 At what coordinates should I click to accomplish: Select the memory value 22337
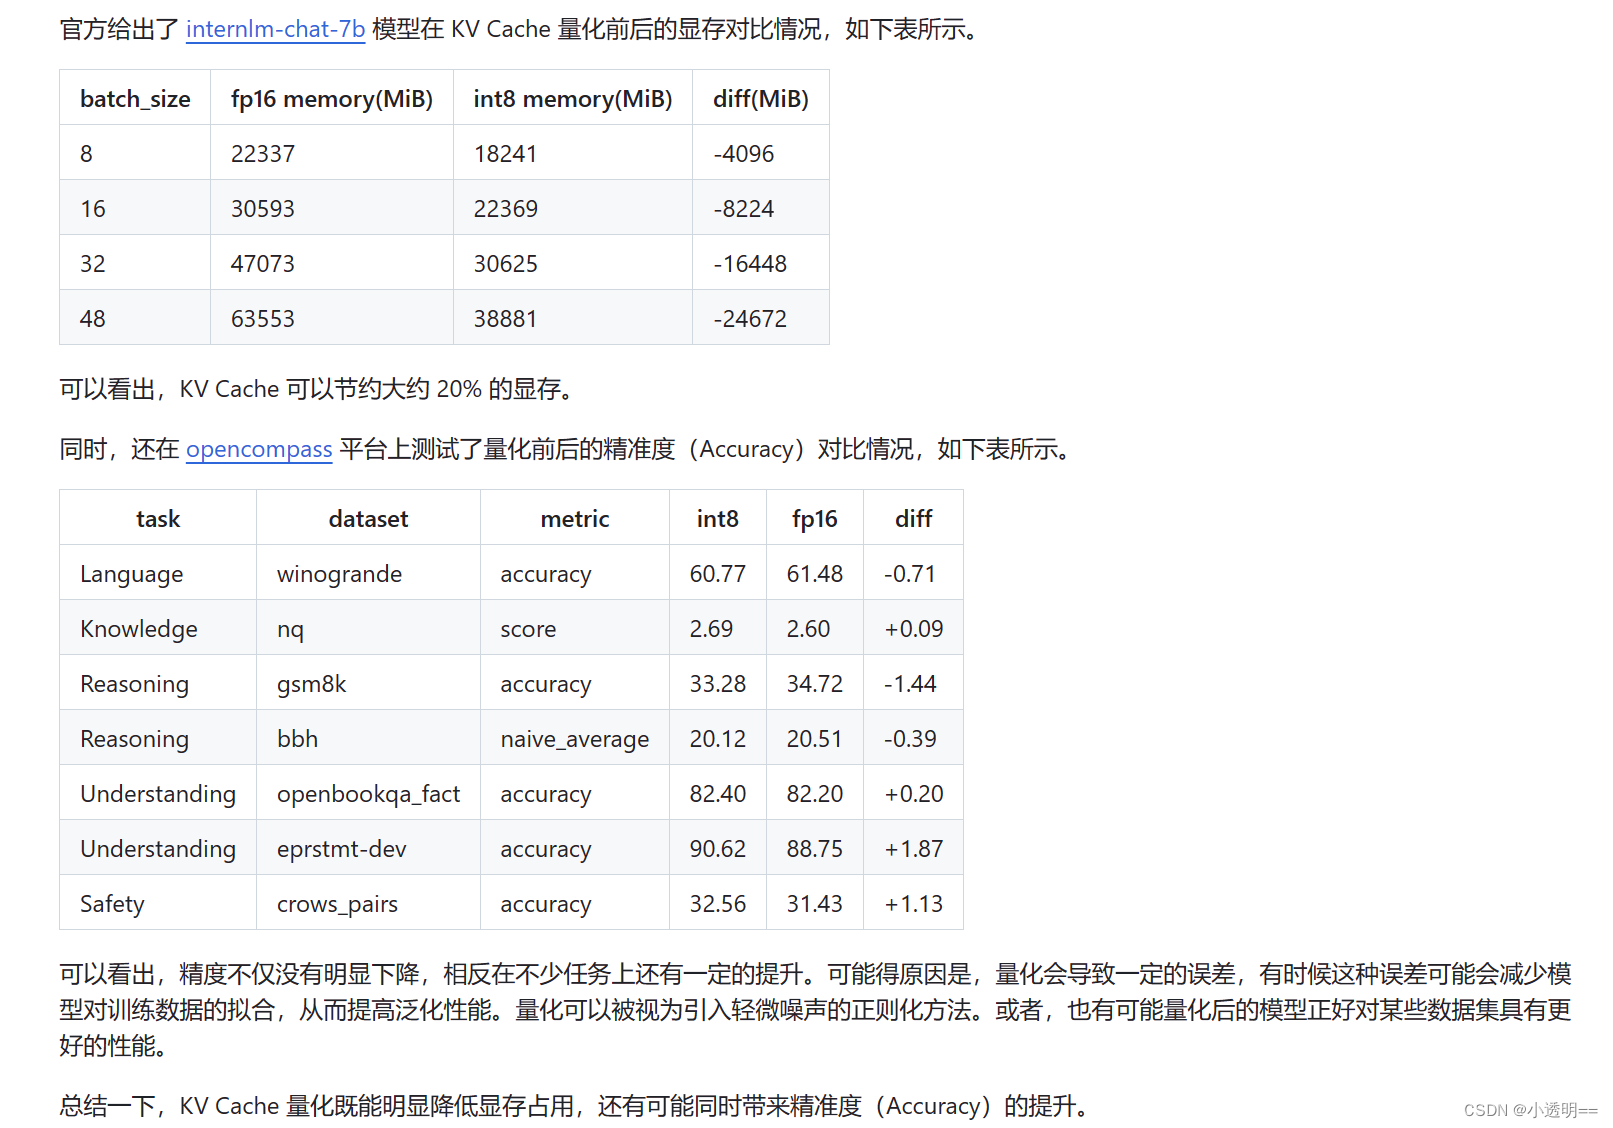(263, 152)
